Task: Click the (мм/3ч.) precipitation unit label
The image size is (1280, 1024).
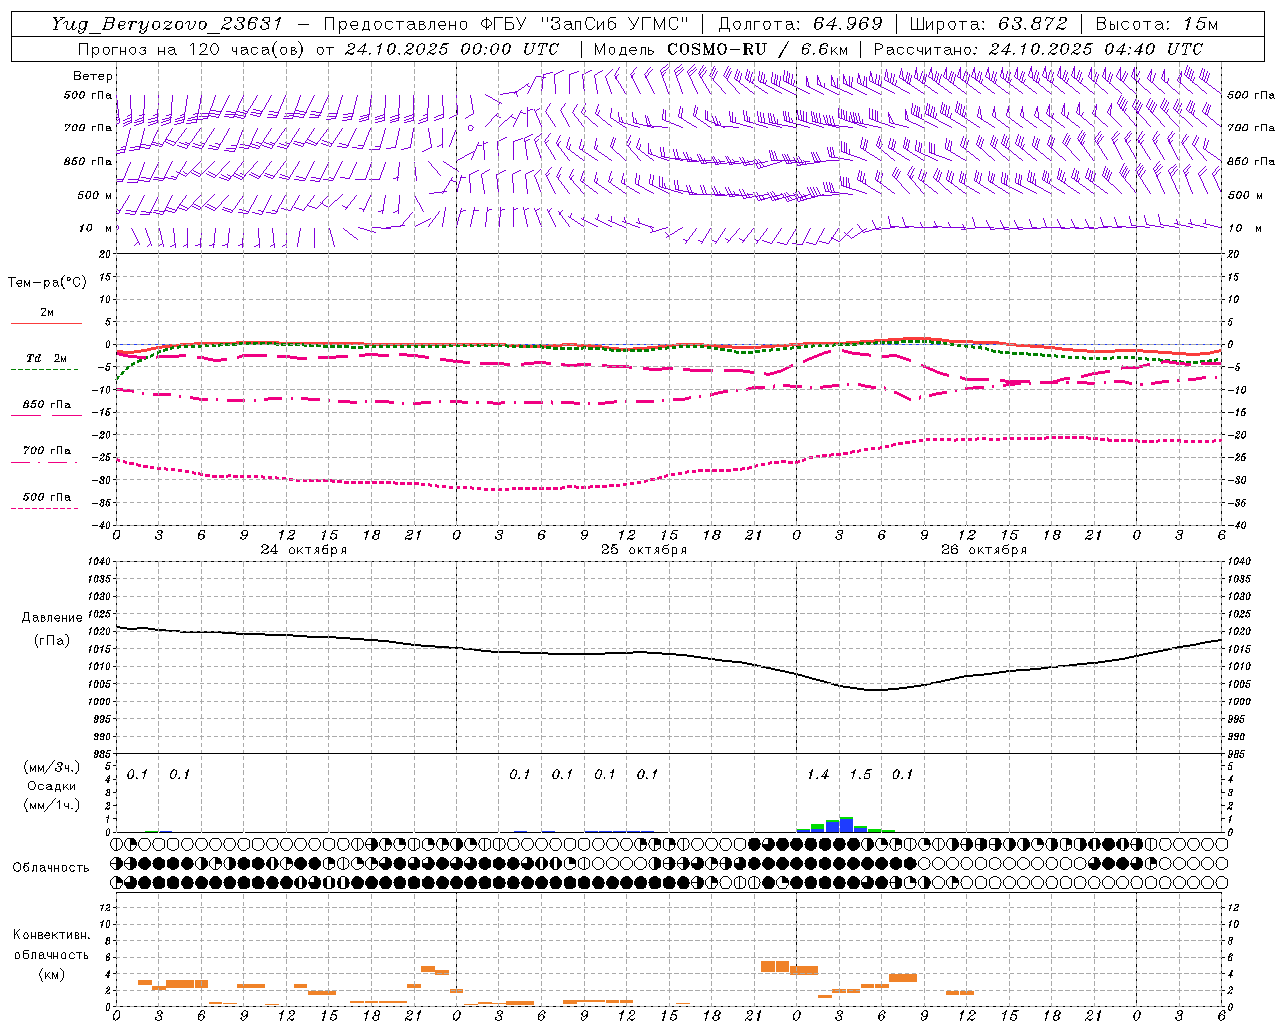Action: click(x=52, y=768)
